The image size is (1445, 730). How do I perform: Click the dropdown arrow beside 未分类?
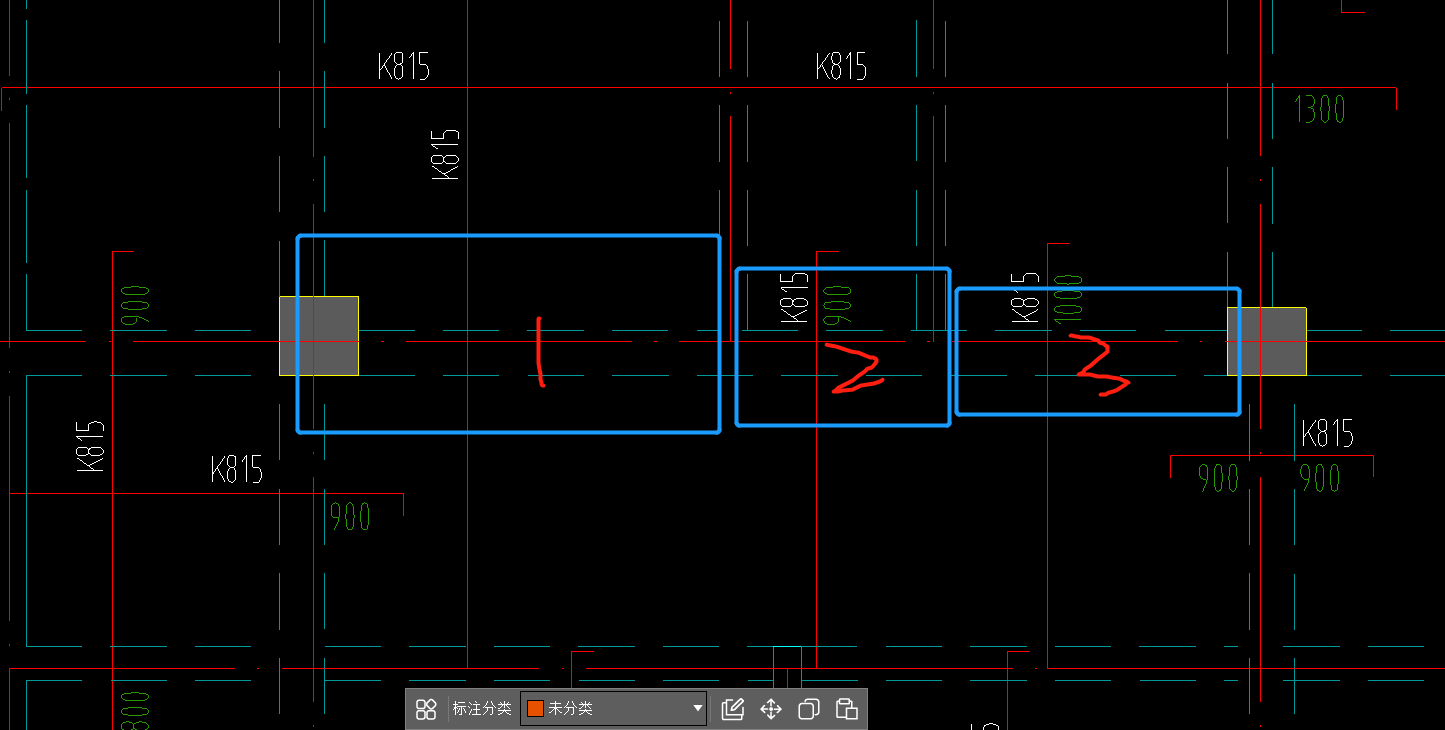697,709
